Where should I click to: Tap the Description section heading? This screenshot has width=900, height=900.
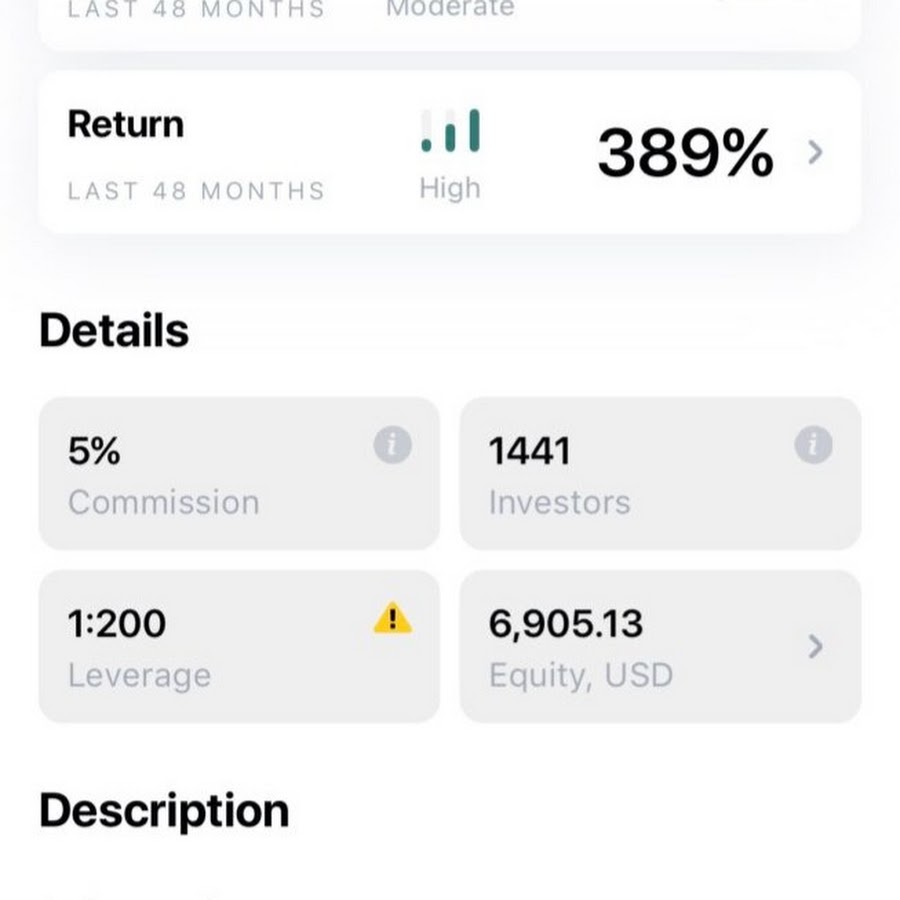pyautogui.click(x=164, y=812)
